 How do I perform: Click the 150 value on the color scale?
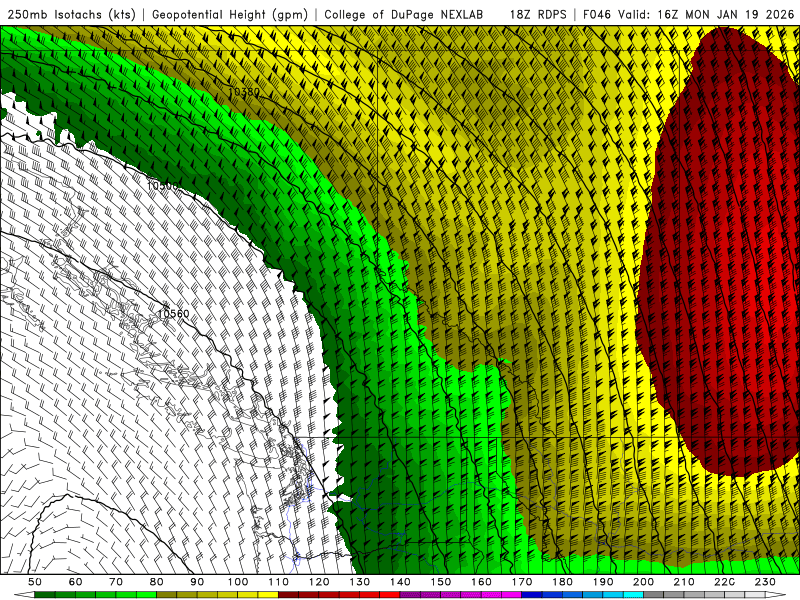pos(441,582)
